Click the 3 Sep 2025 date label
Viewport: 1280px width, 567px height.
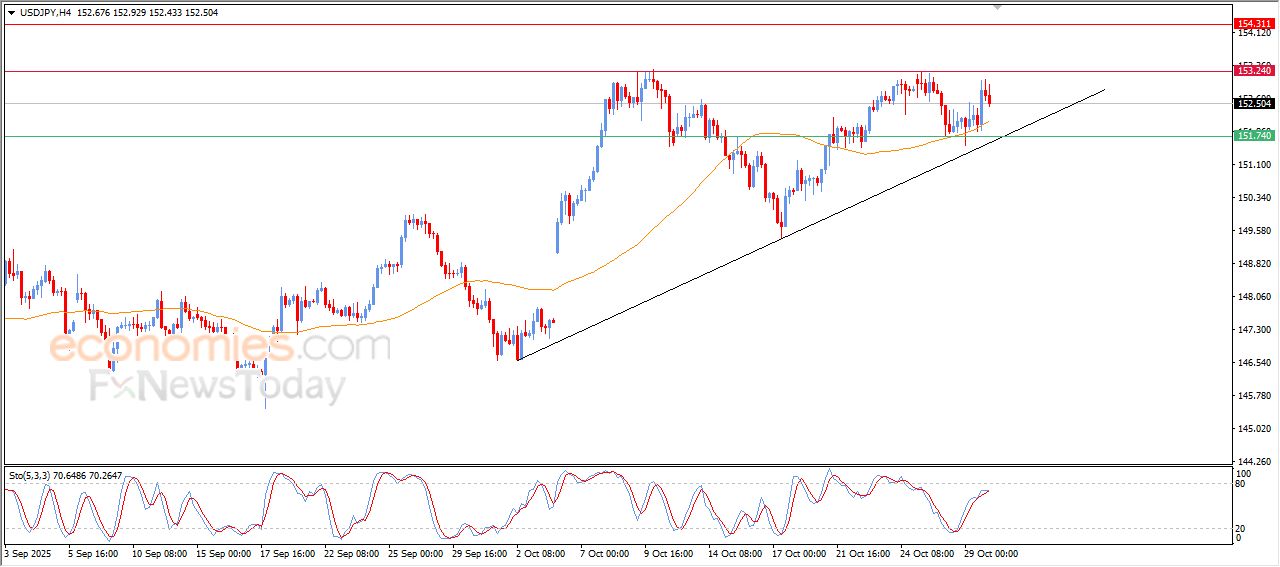pyautogui.click(x=26, y=553)
